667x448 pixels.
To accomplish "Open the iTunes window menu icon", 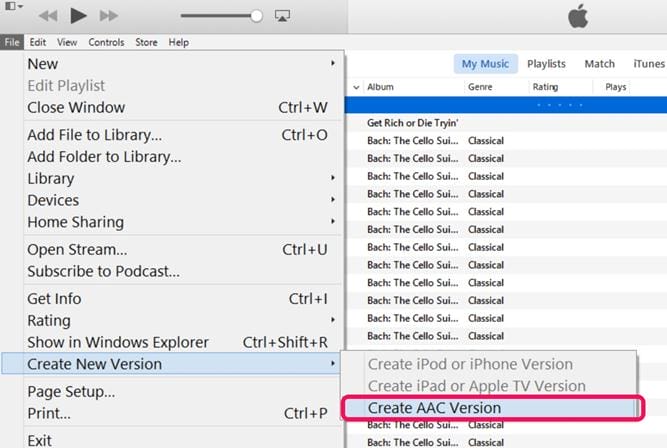I will point(9,15).
